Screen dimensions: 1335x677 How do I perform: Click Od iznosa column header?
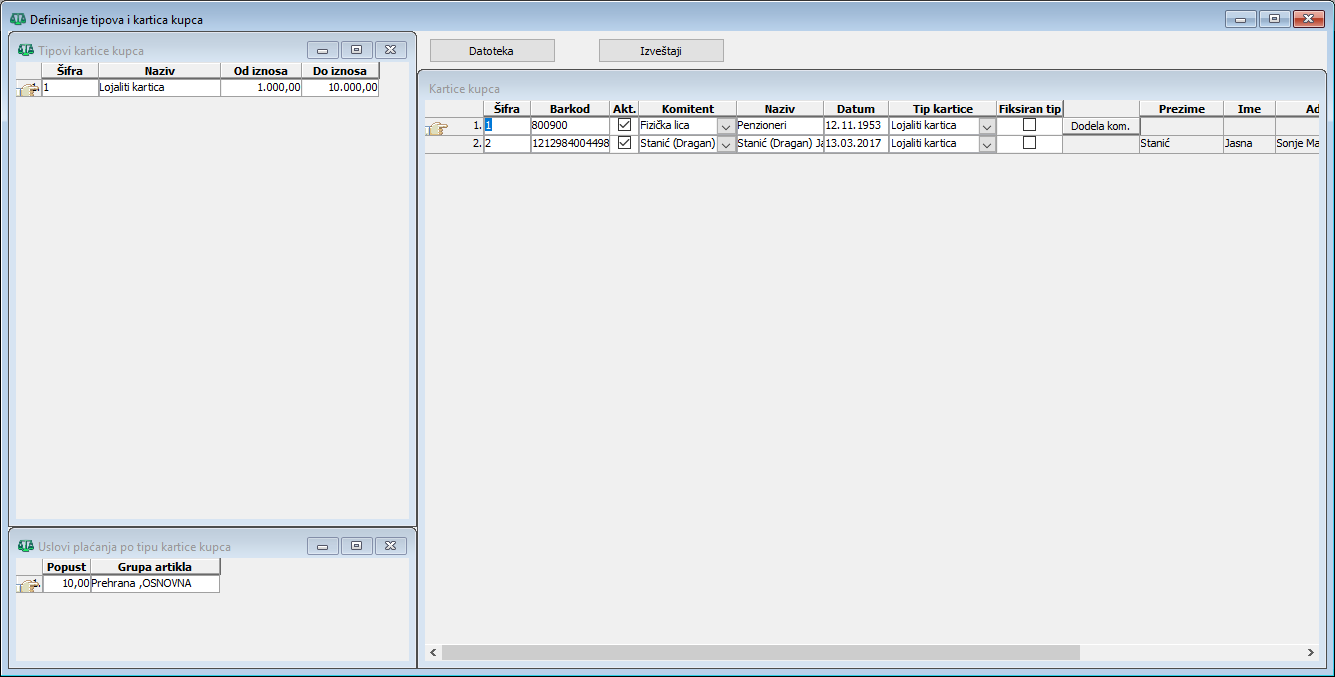coord(261,71)
